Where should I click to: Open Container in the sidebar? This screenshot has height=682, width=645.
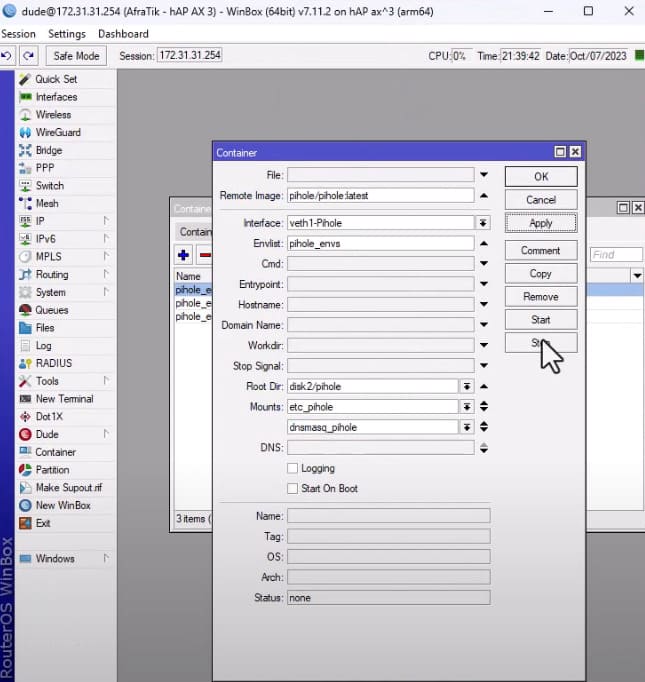[55, 452]
